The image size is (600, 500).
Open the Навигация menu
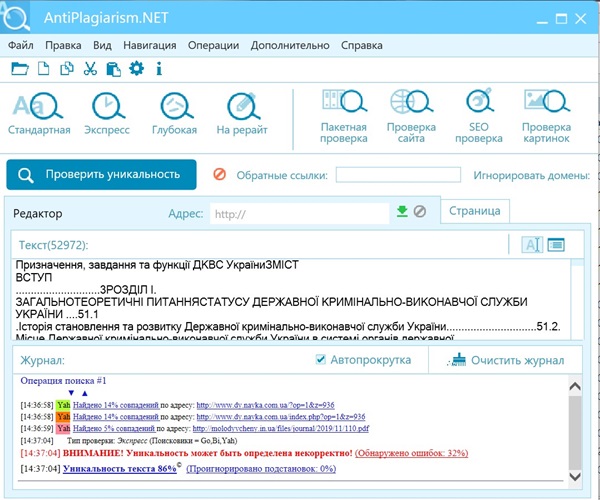(x=150, y=45)
